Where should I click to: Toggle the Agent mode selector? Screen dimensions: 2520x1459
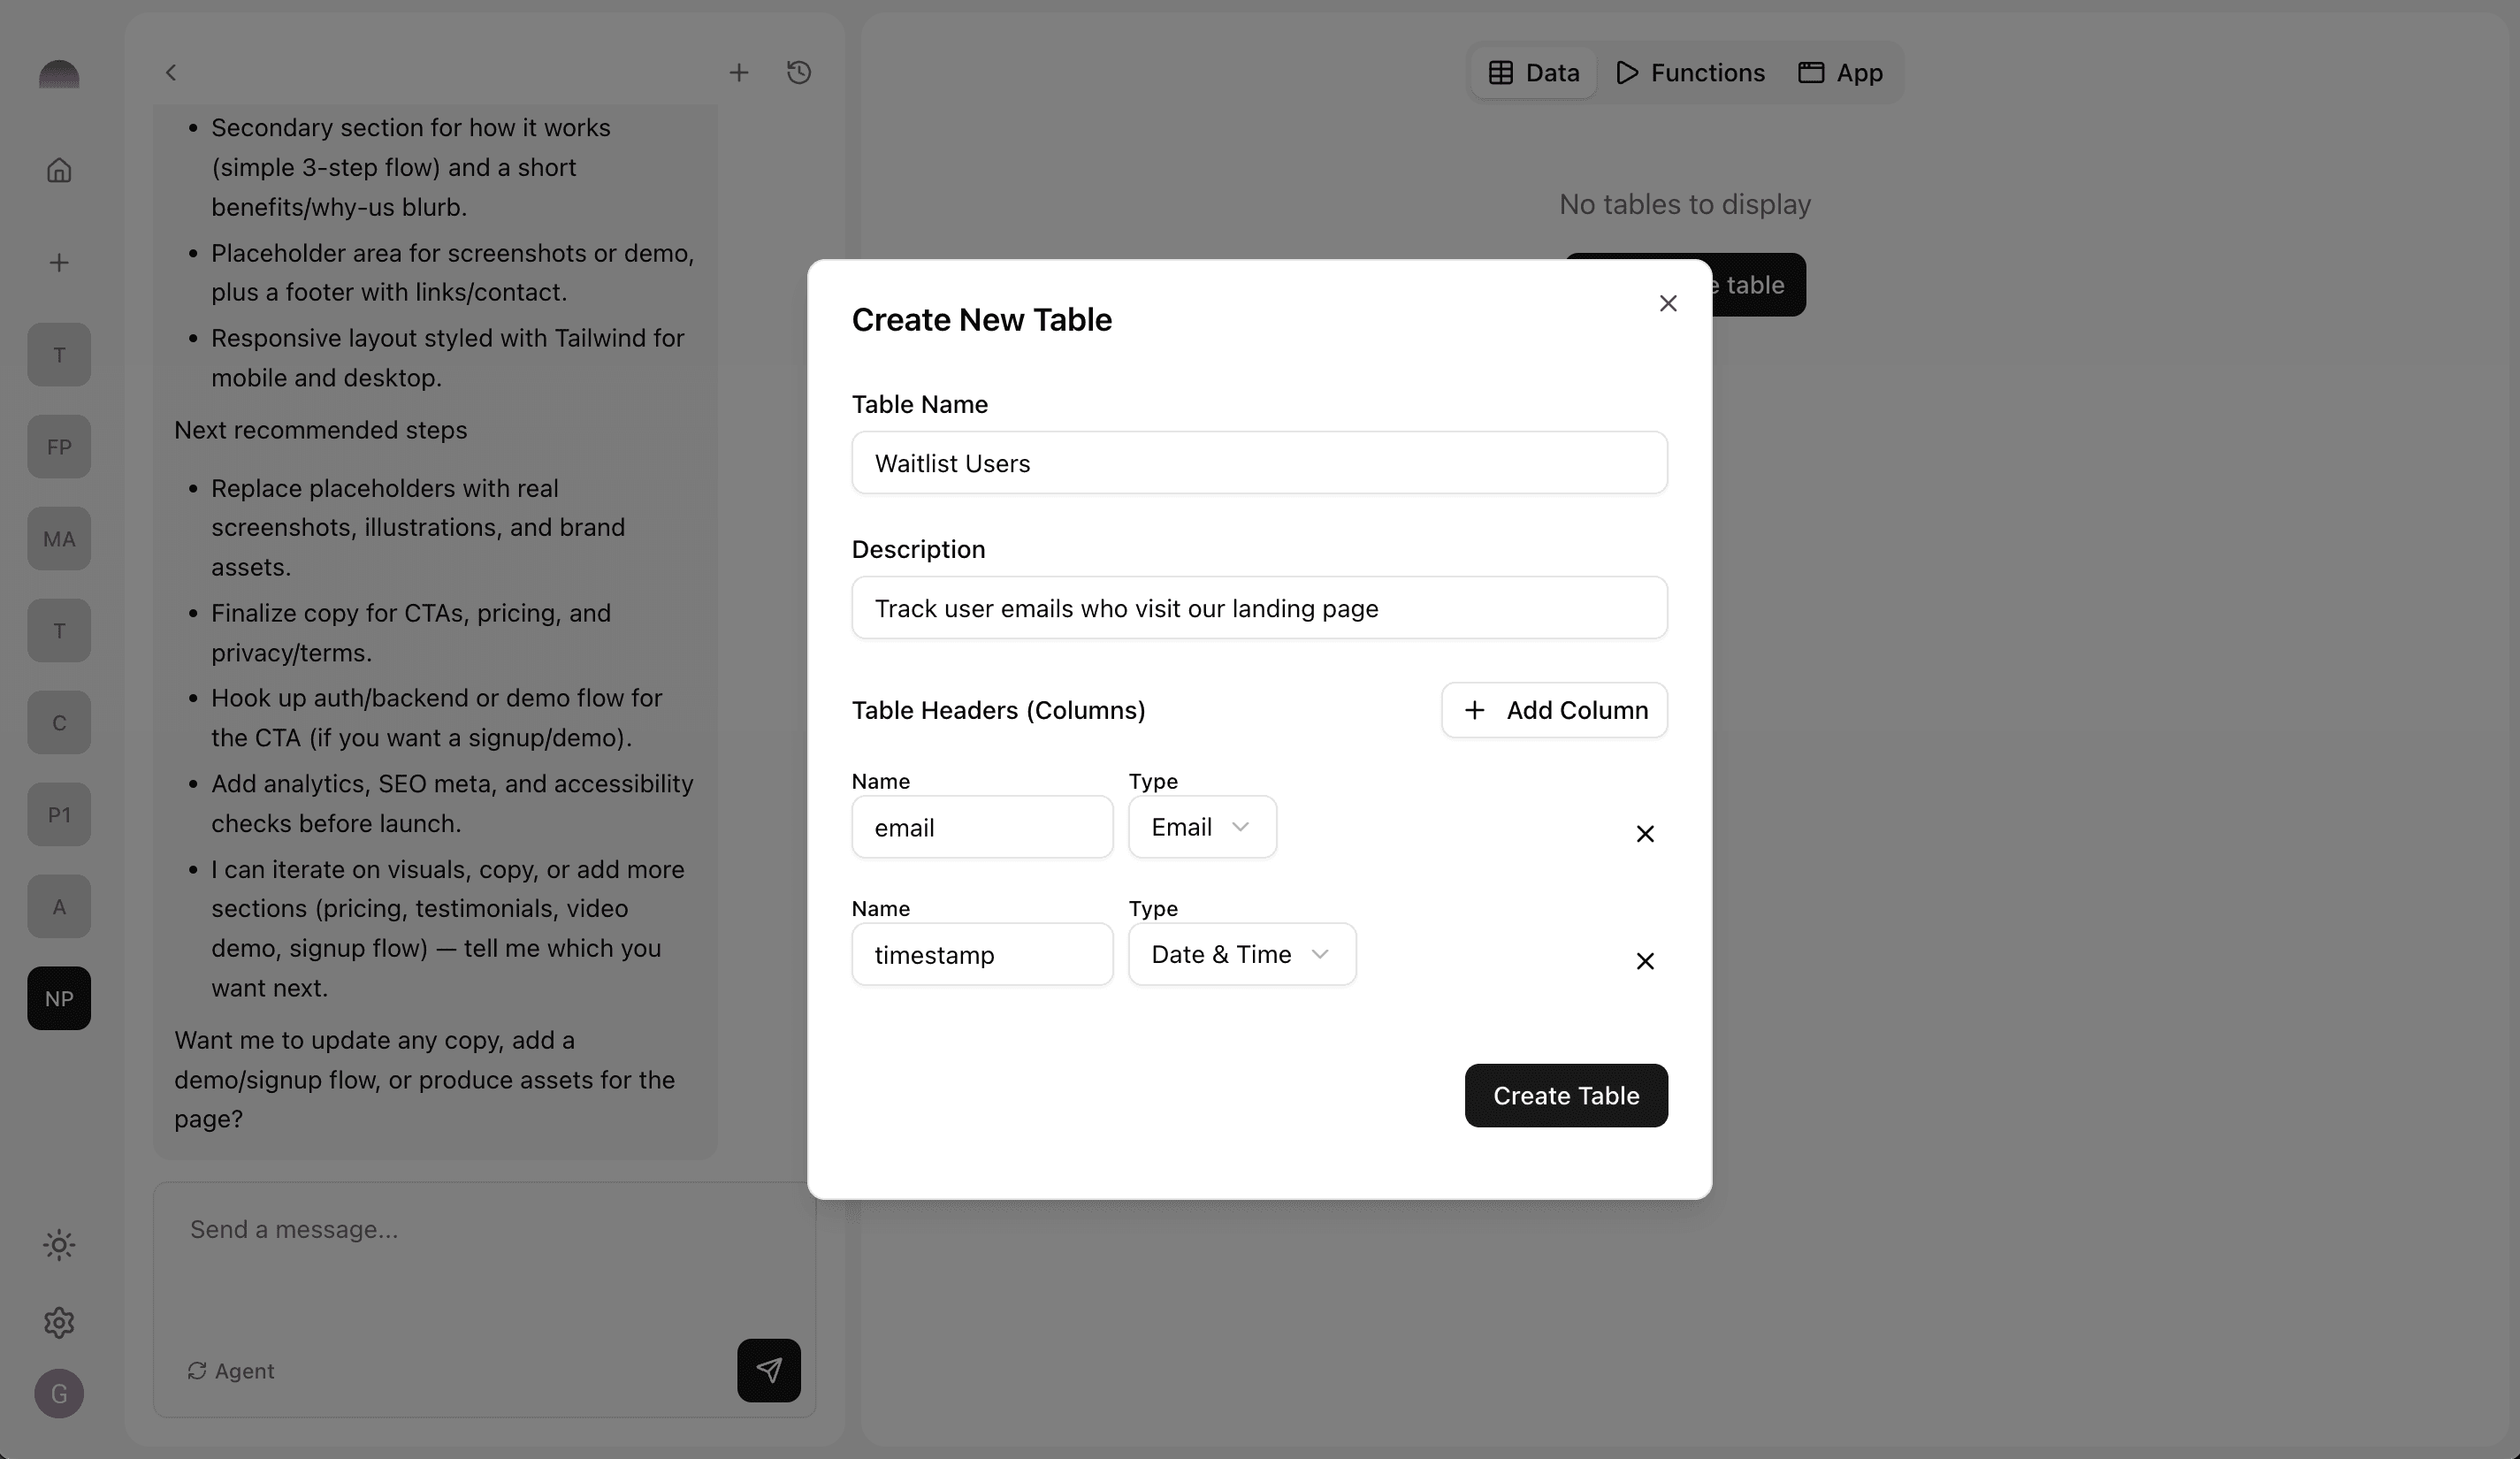(231, 1370)
